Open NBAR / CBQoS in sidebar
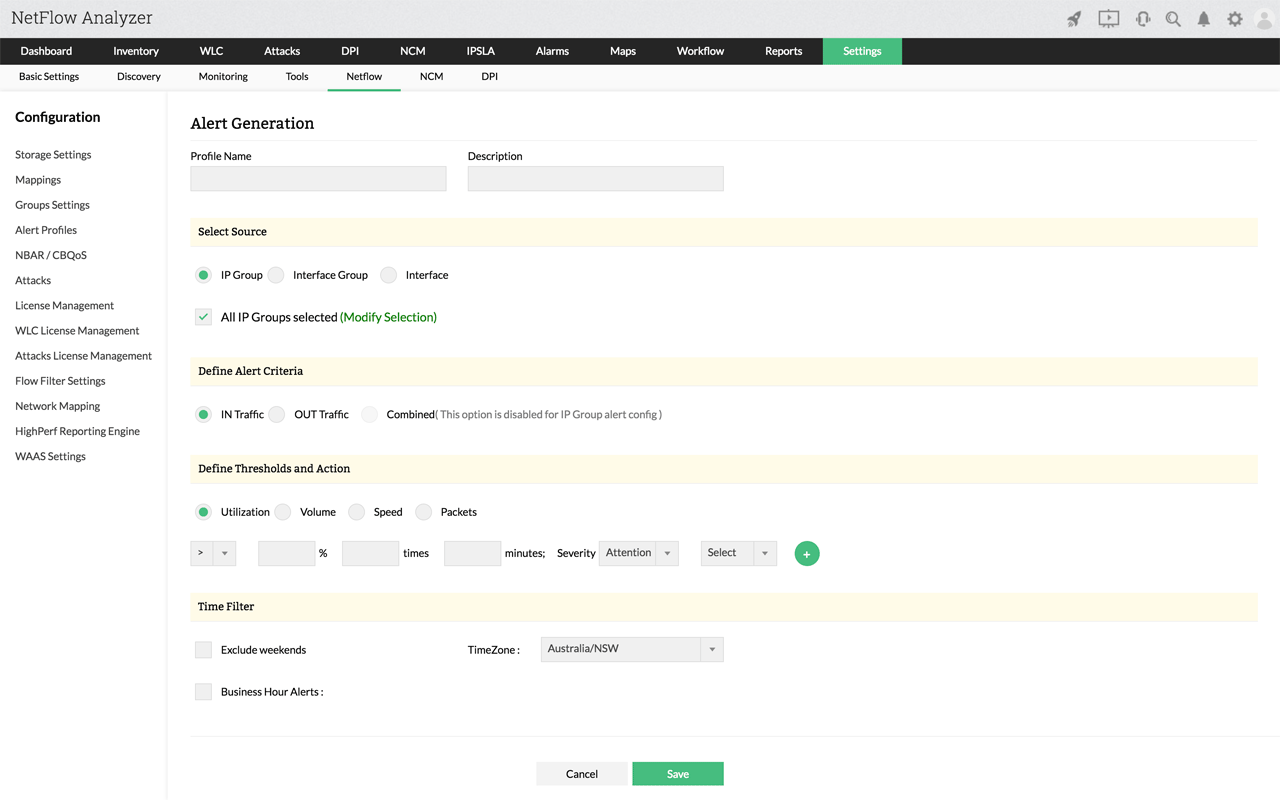The height and width of the screenshot is (800, 1280). pos(51,255)
